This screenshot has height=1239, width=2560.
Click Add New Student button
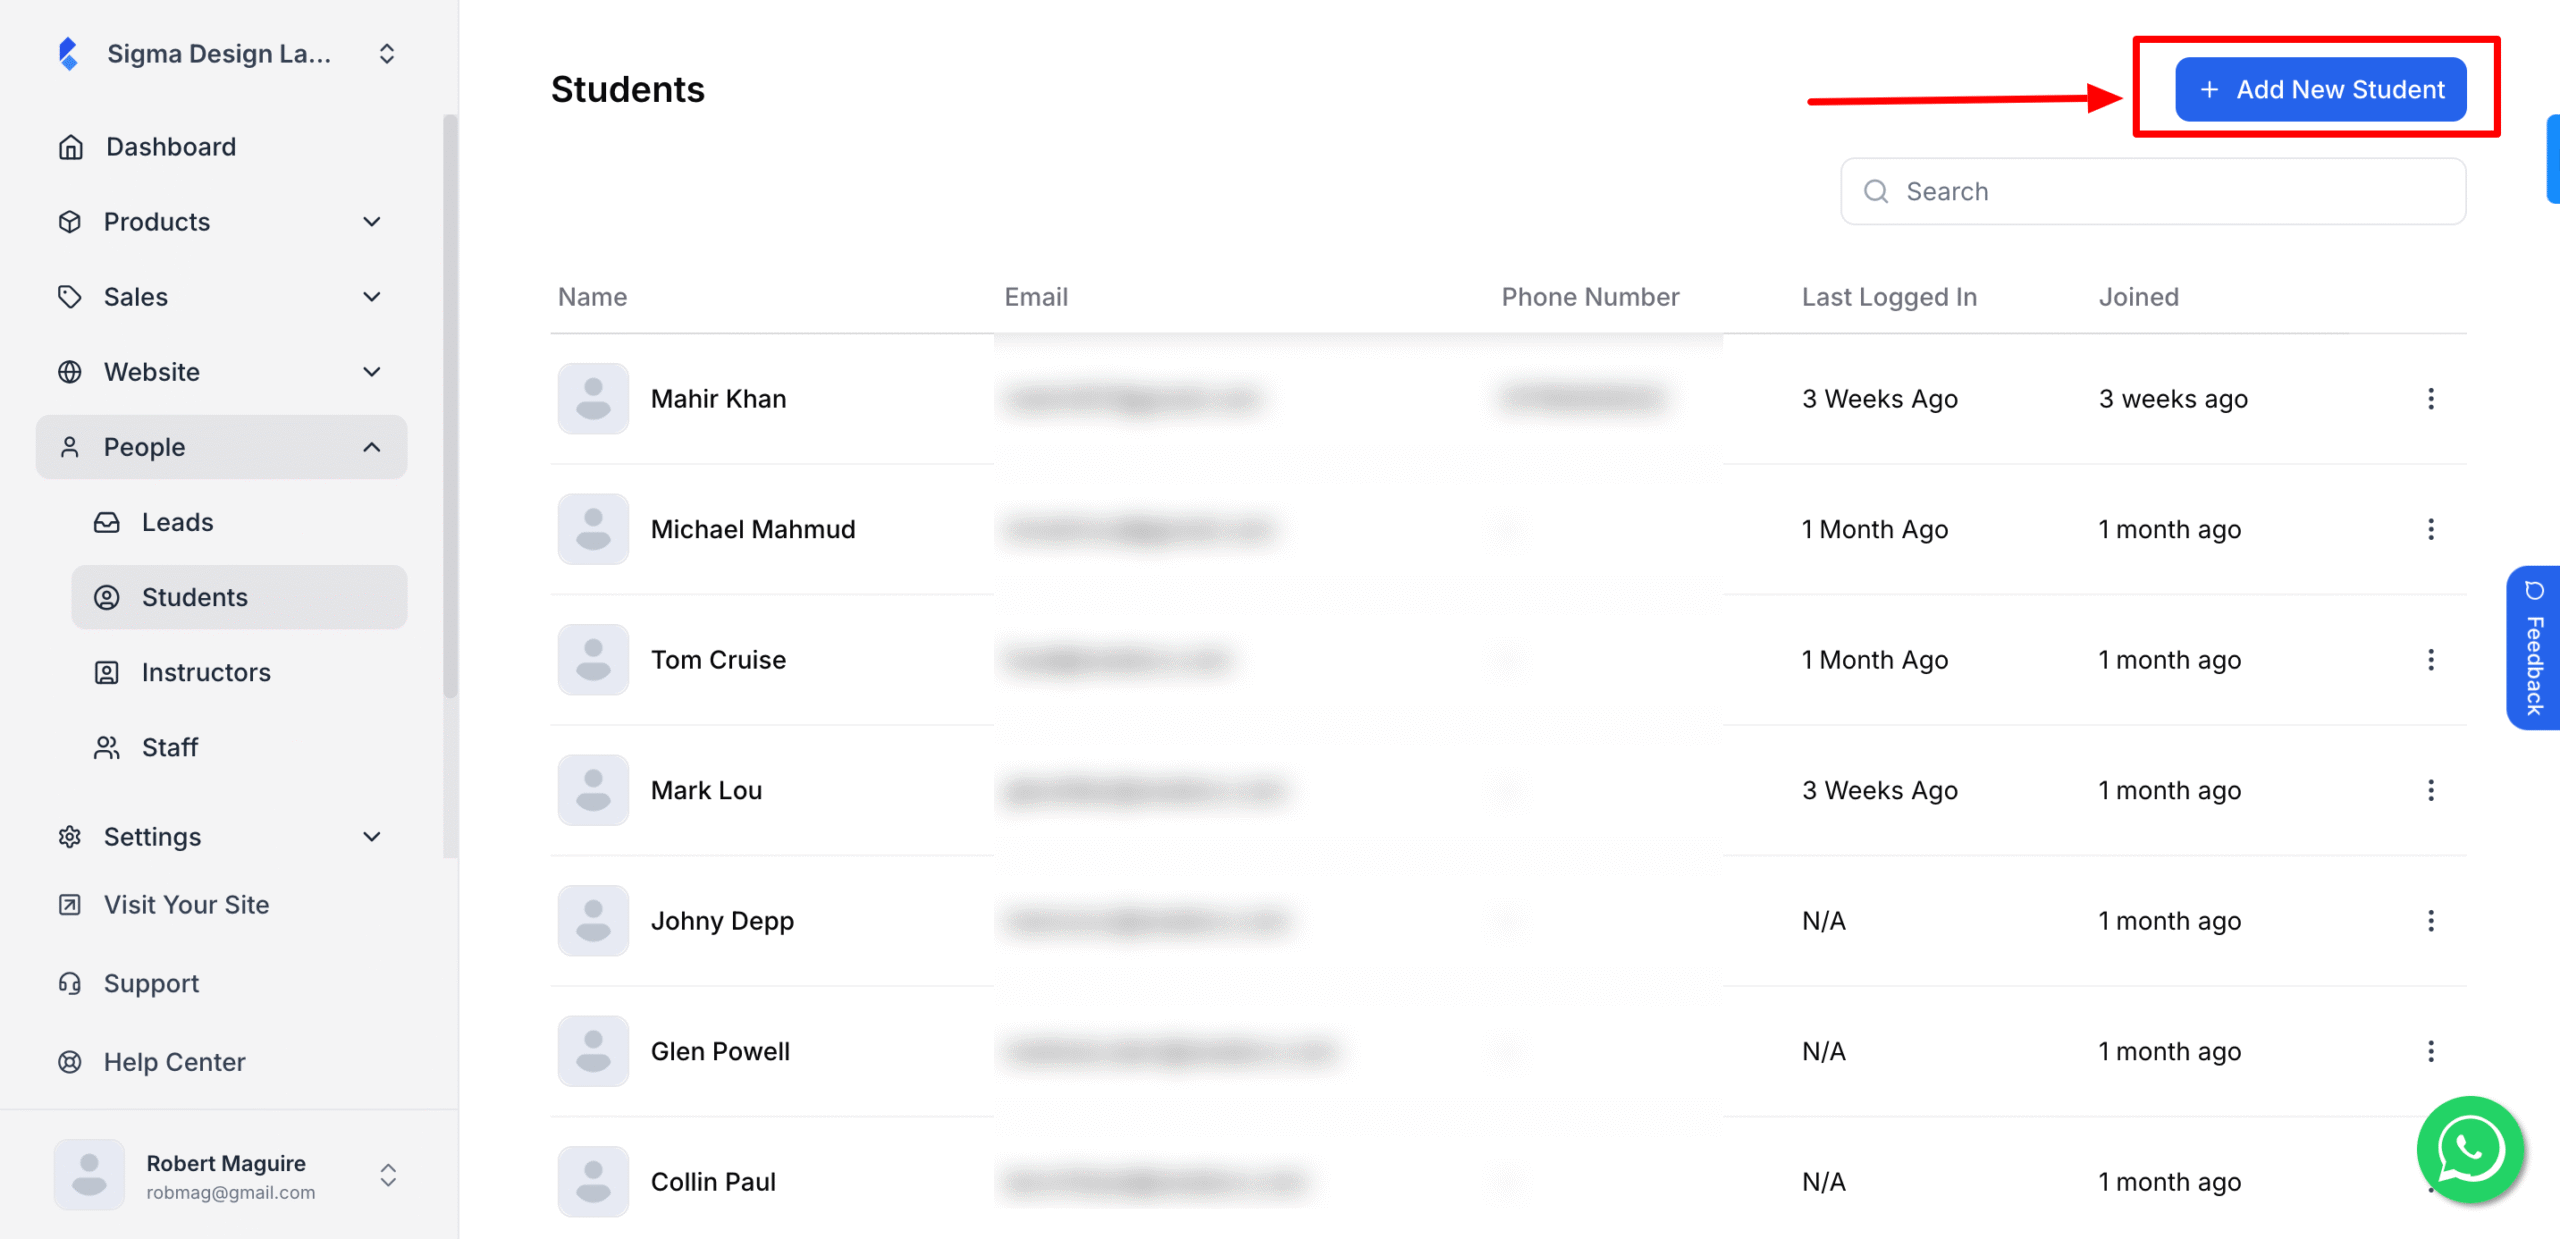(x=2320, y=90)
